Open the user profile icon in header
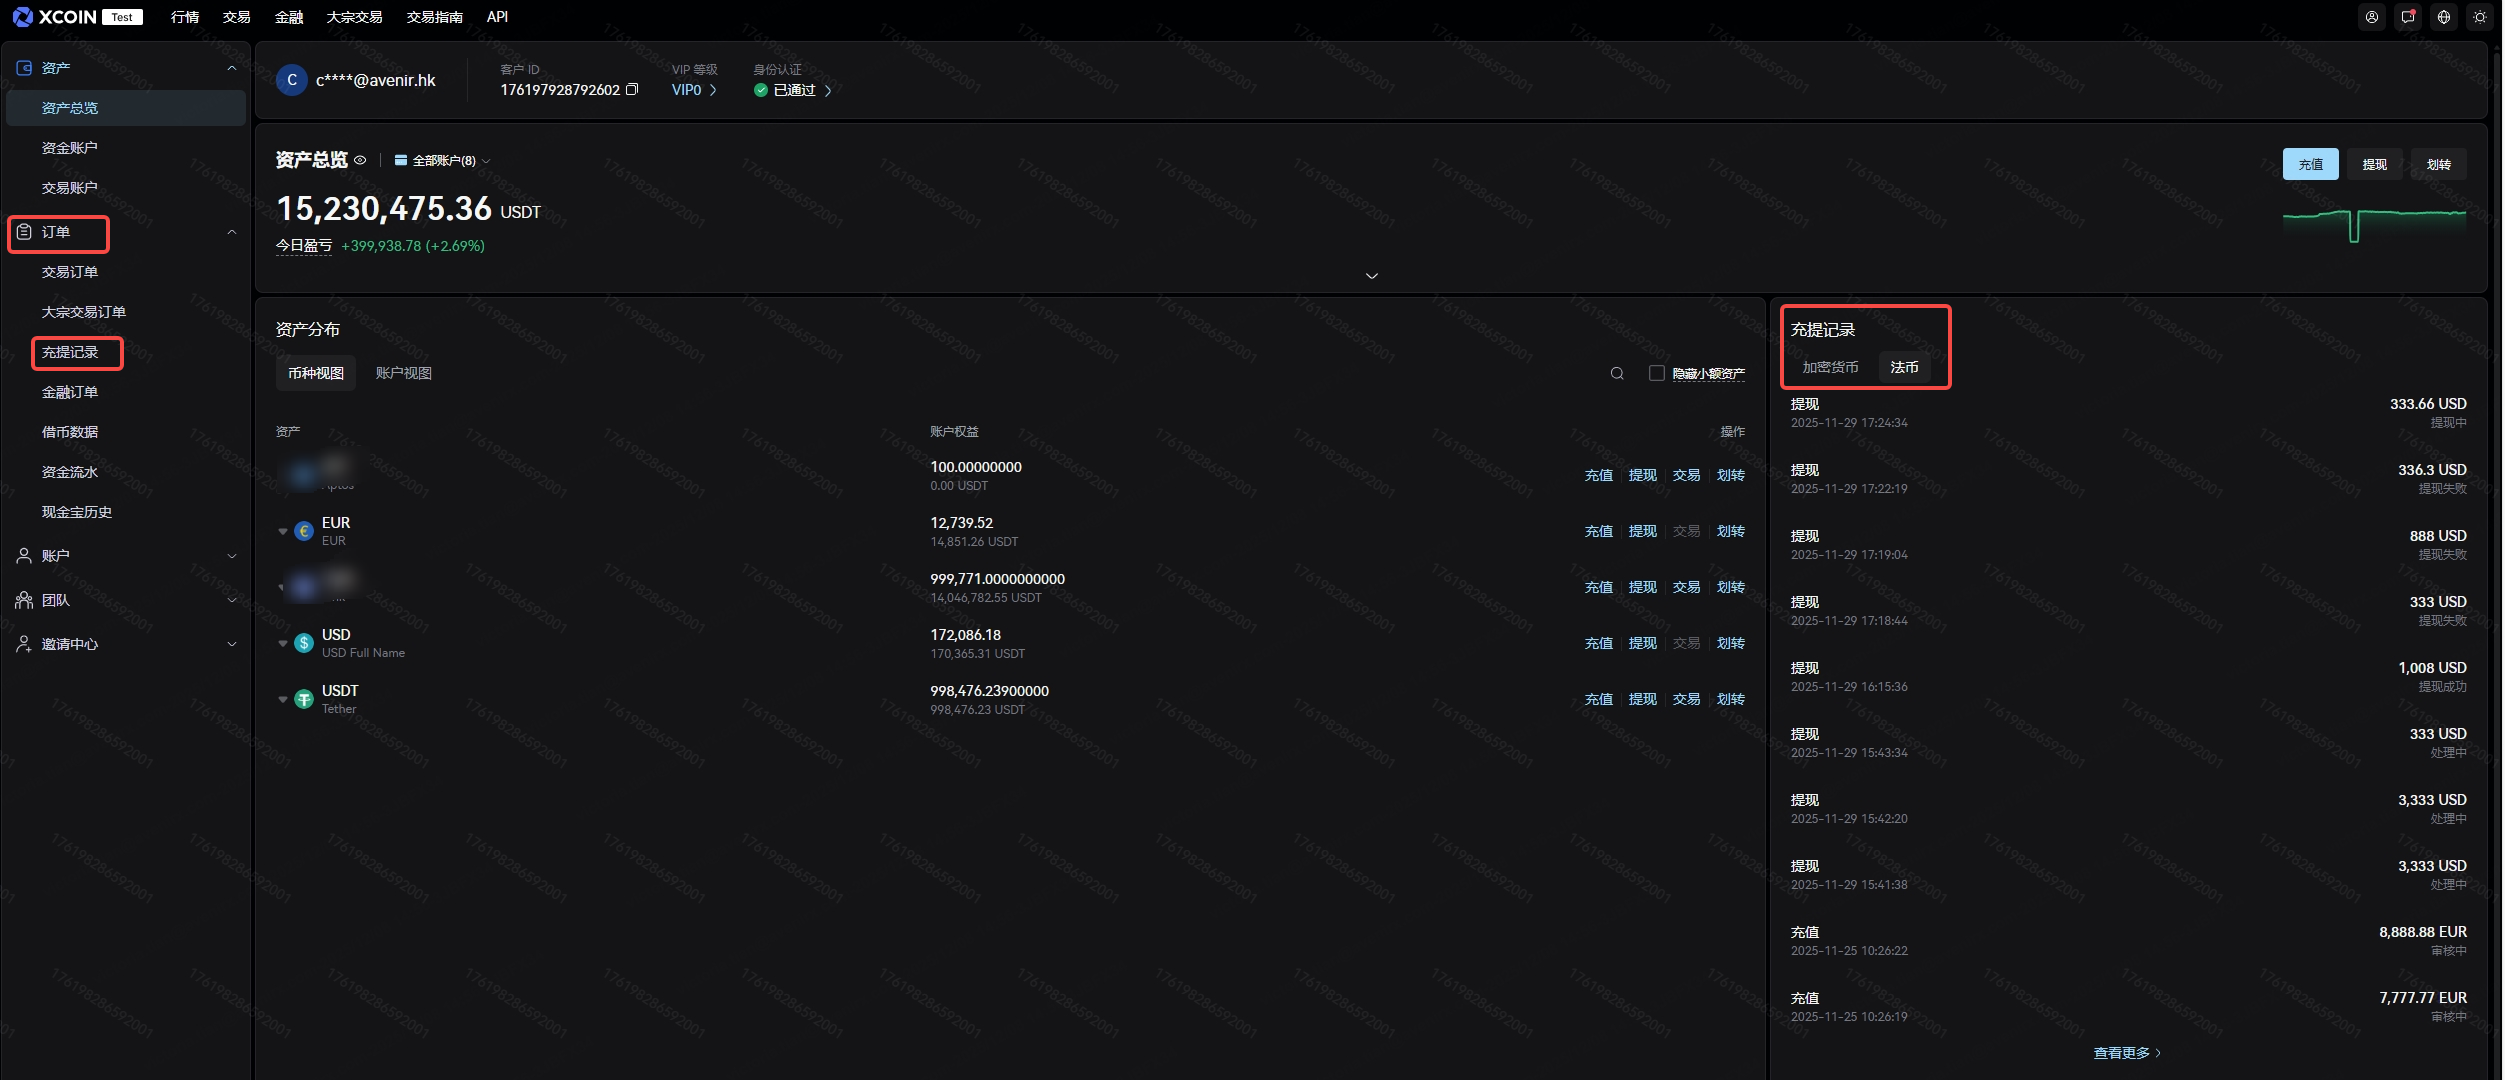The image size is (2505, 1080). (x=2372, y=17)
